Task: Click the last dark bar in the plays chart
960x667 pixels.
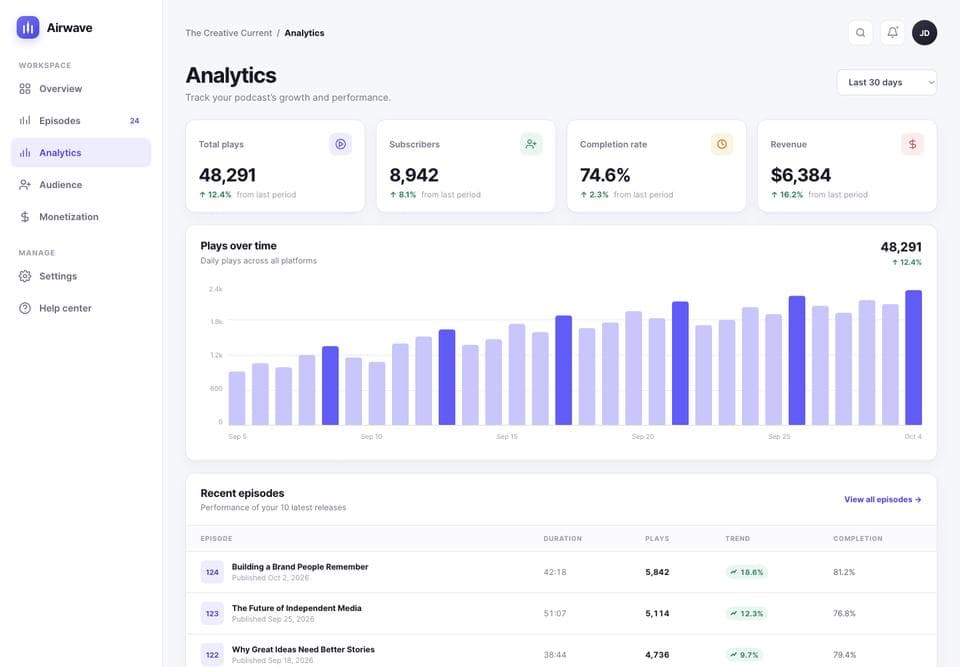Action: click(913, 358)
